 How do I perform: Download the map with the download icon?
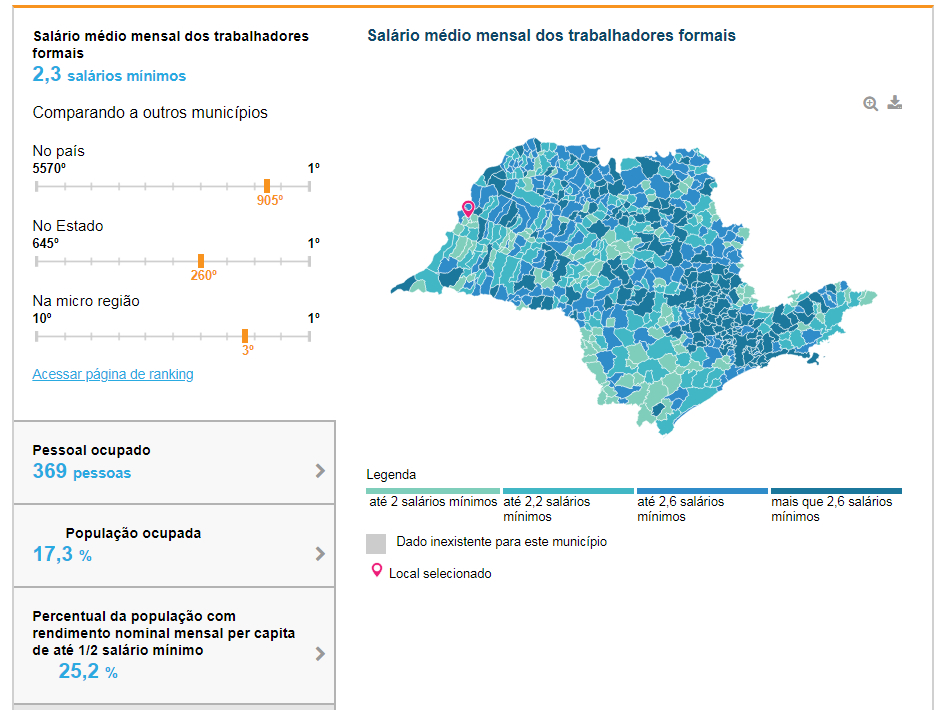pyautogui.click(x=895, y=102)
